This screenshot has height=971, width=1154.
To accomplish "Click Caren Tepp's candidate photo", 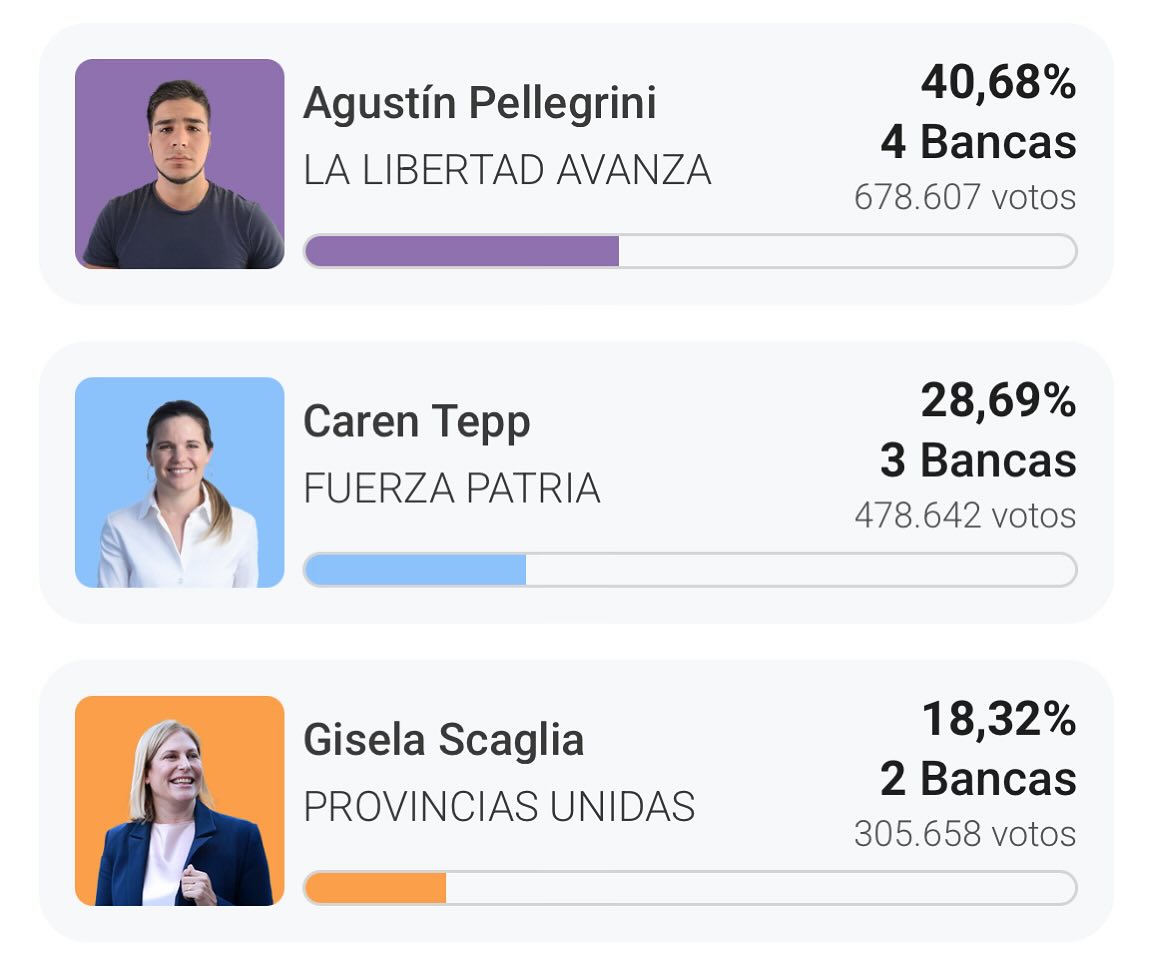I will point(180,482).
